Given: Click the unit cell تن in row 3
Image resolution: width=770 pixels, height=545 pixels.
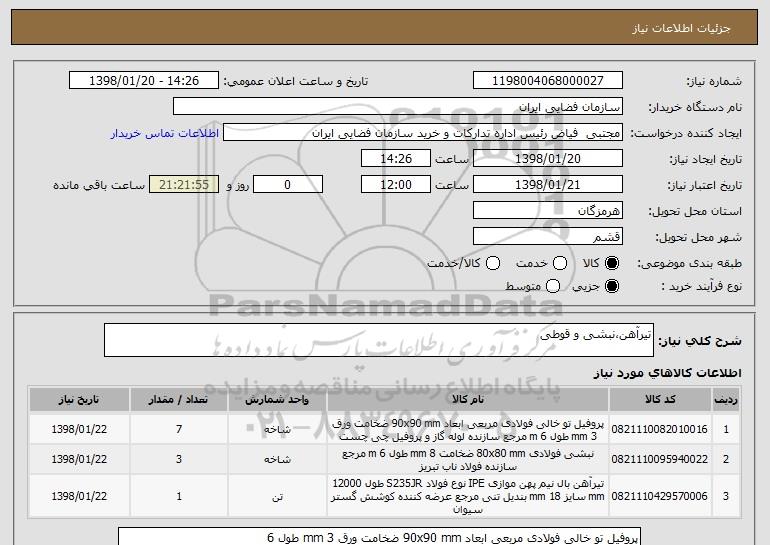Looking at the screenshot, I should click(277, 497).
